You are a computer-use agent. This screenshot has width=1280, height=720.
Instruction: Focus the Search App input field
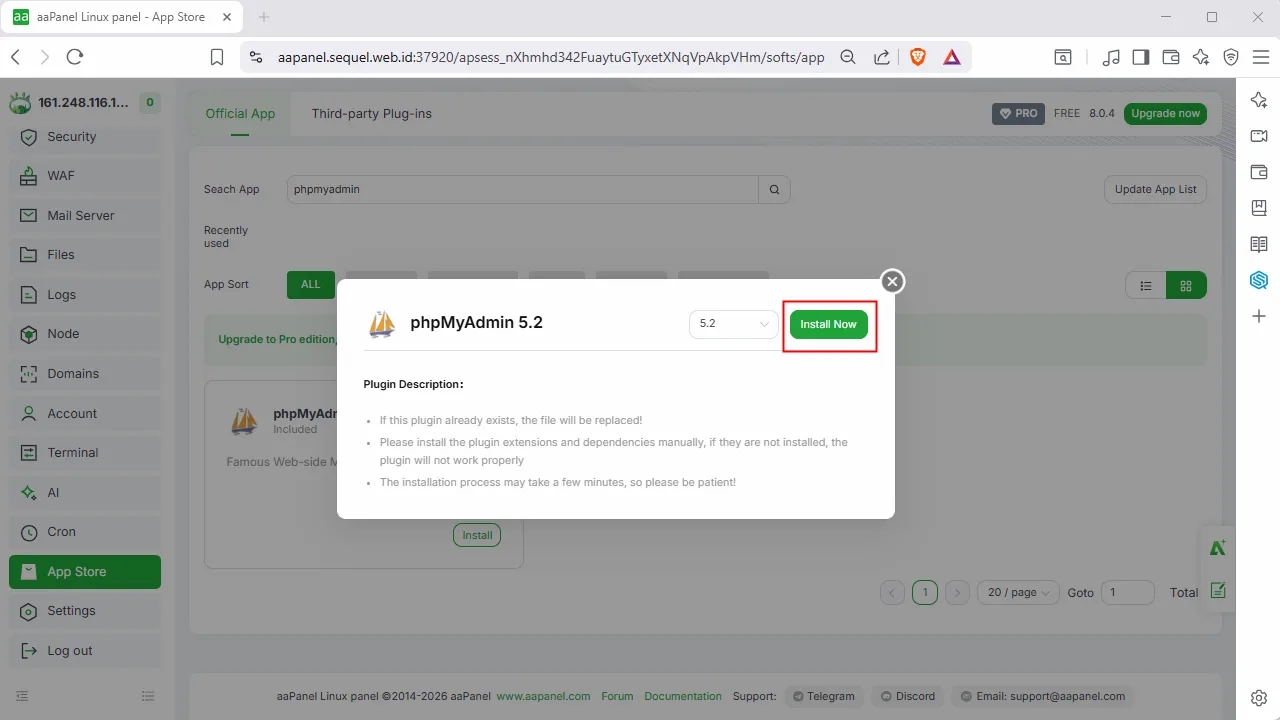click(x=522, y=189)
